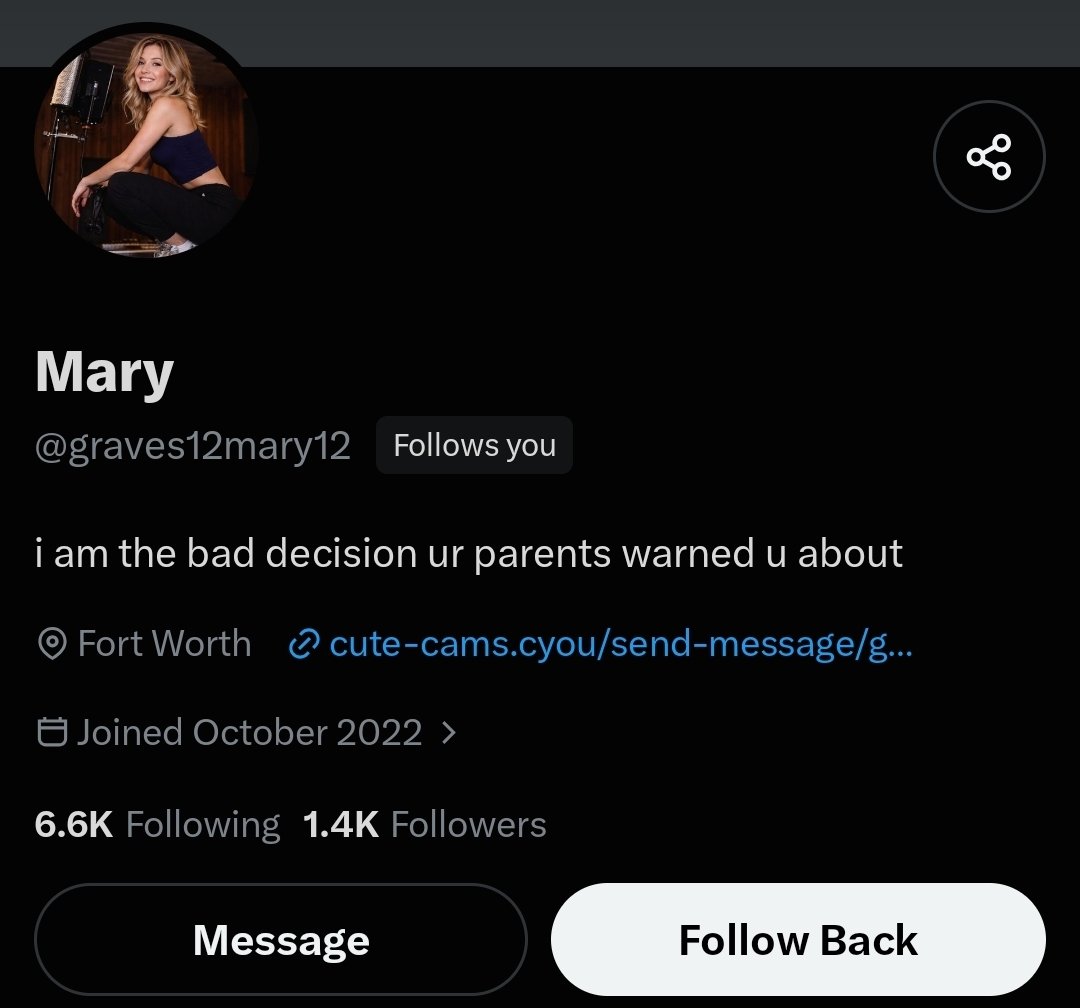1080x1008 pixels.
Task: Click the 6.6K following count
Action: pyautogui.click(x=74, y=824)
